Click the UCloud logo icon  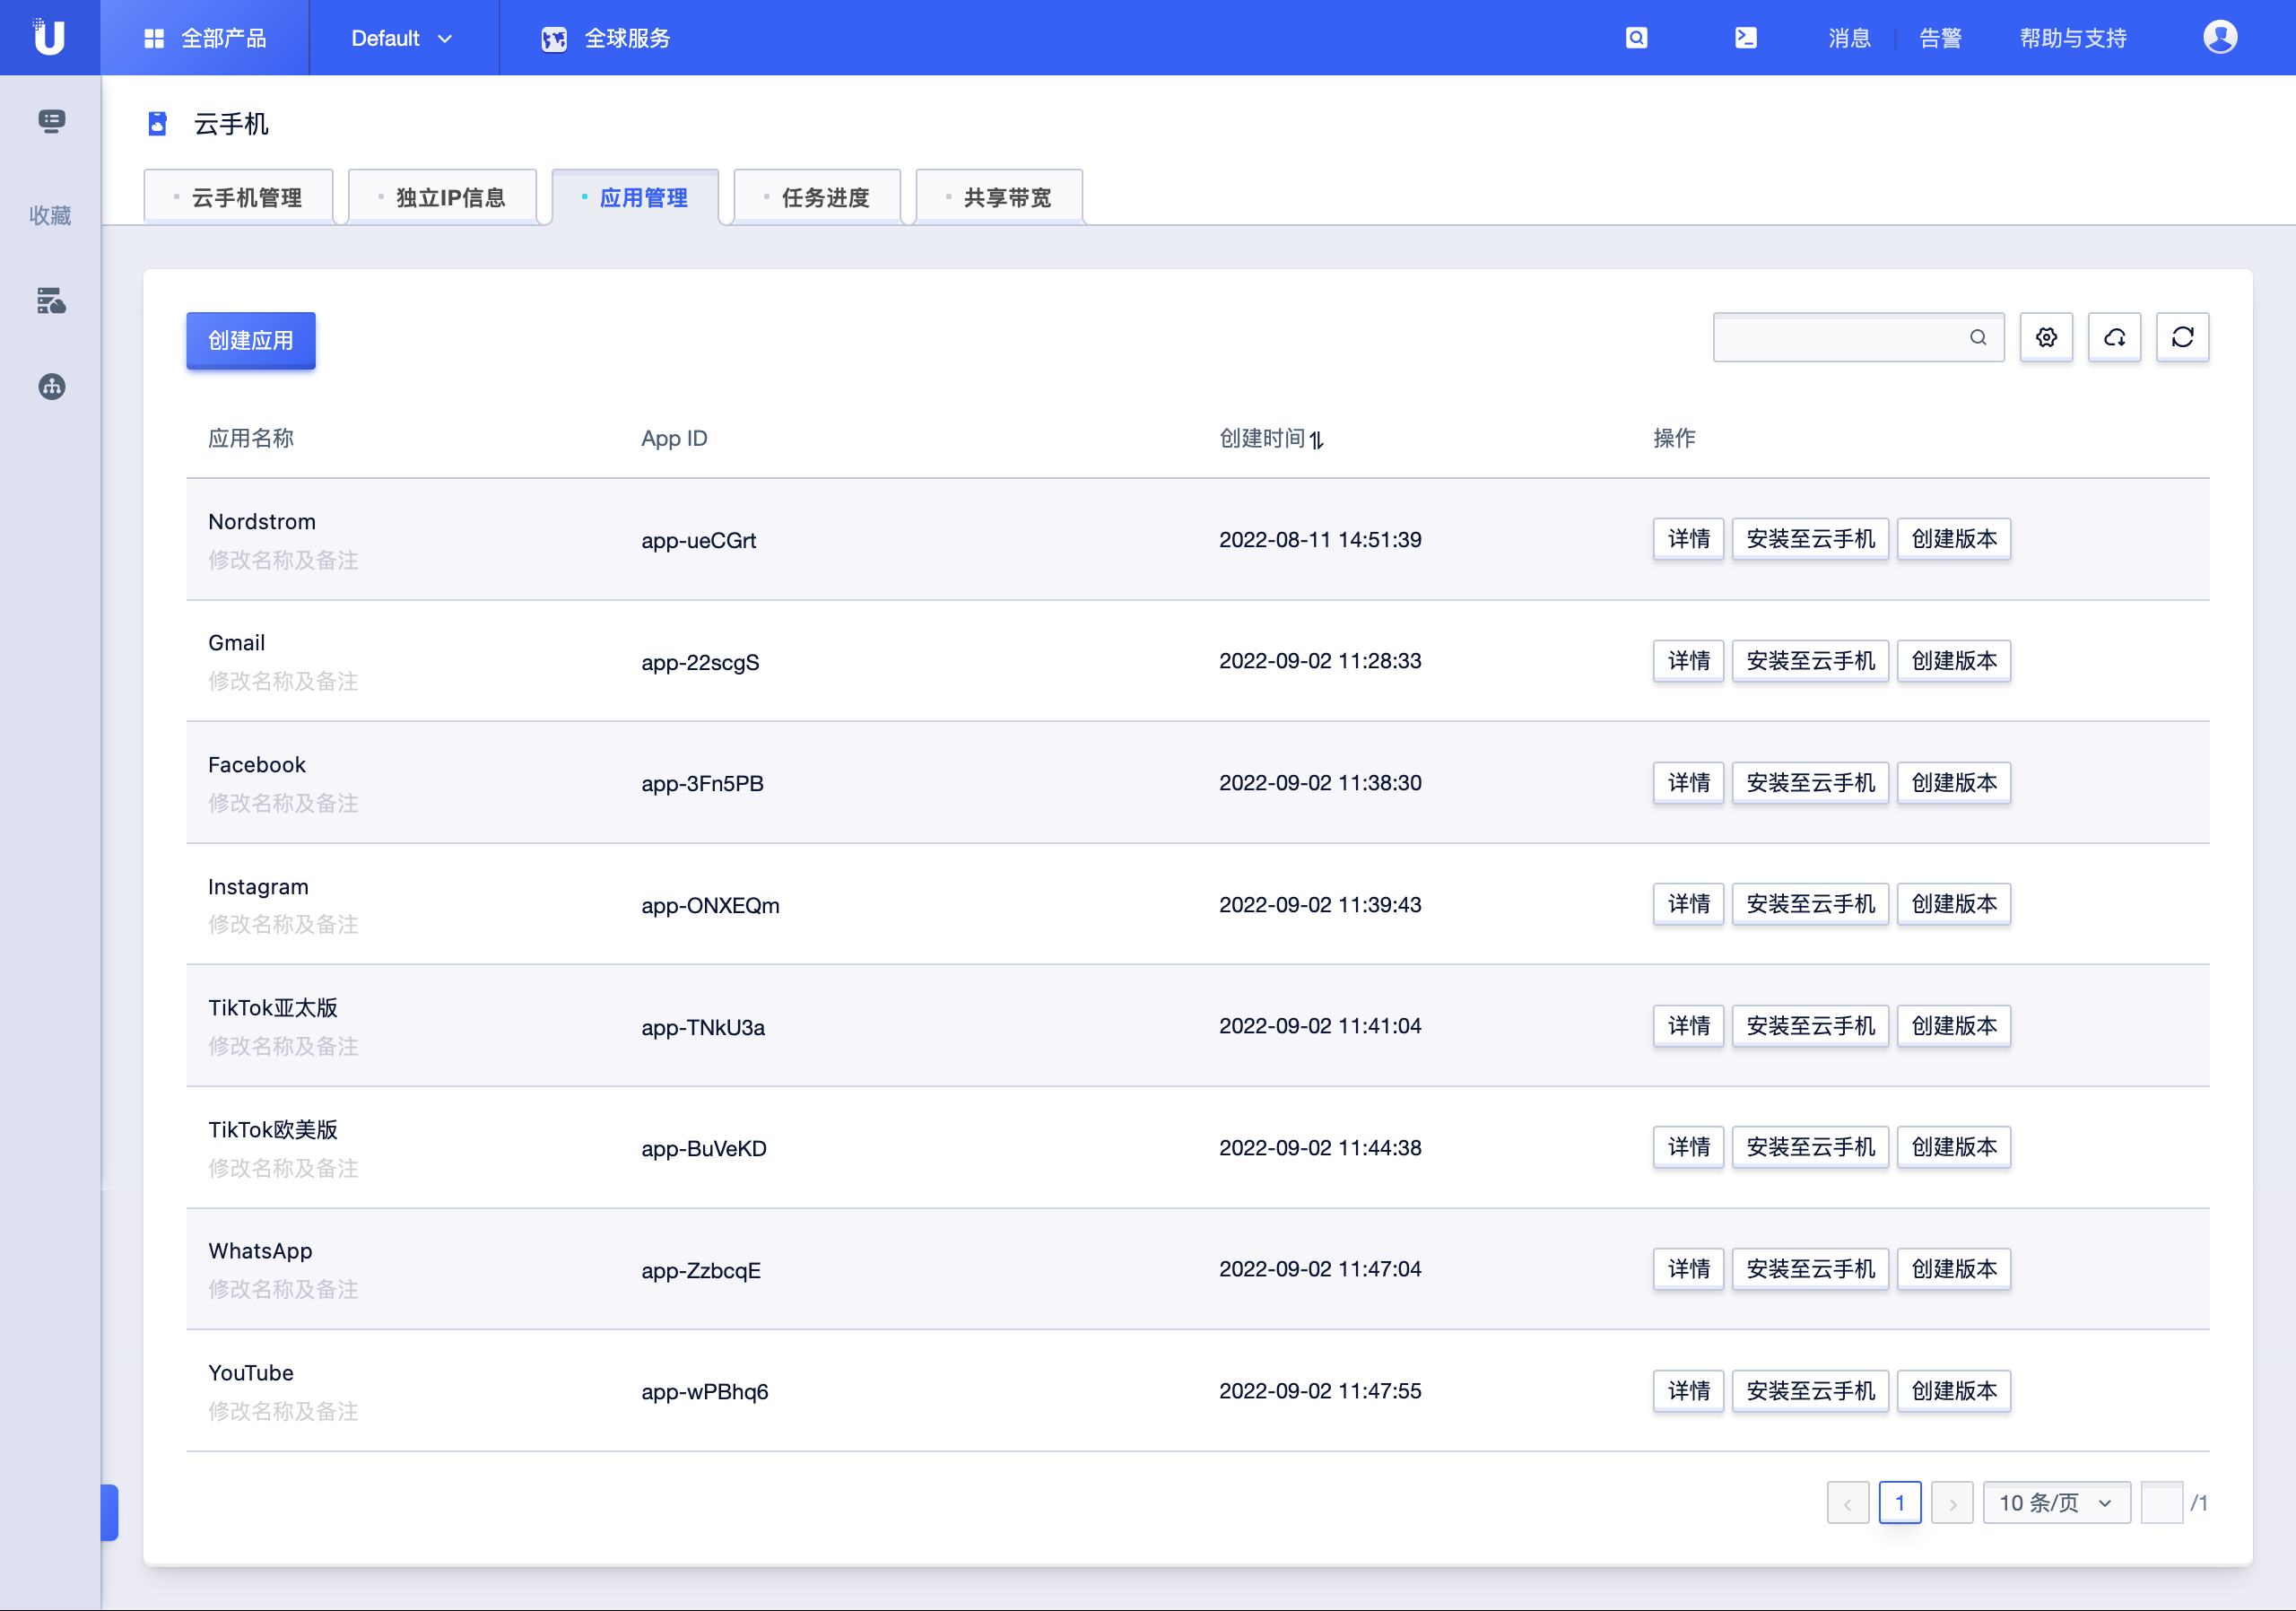pos(49,37)
